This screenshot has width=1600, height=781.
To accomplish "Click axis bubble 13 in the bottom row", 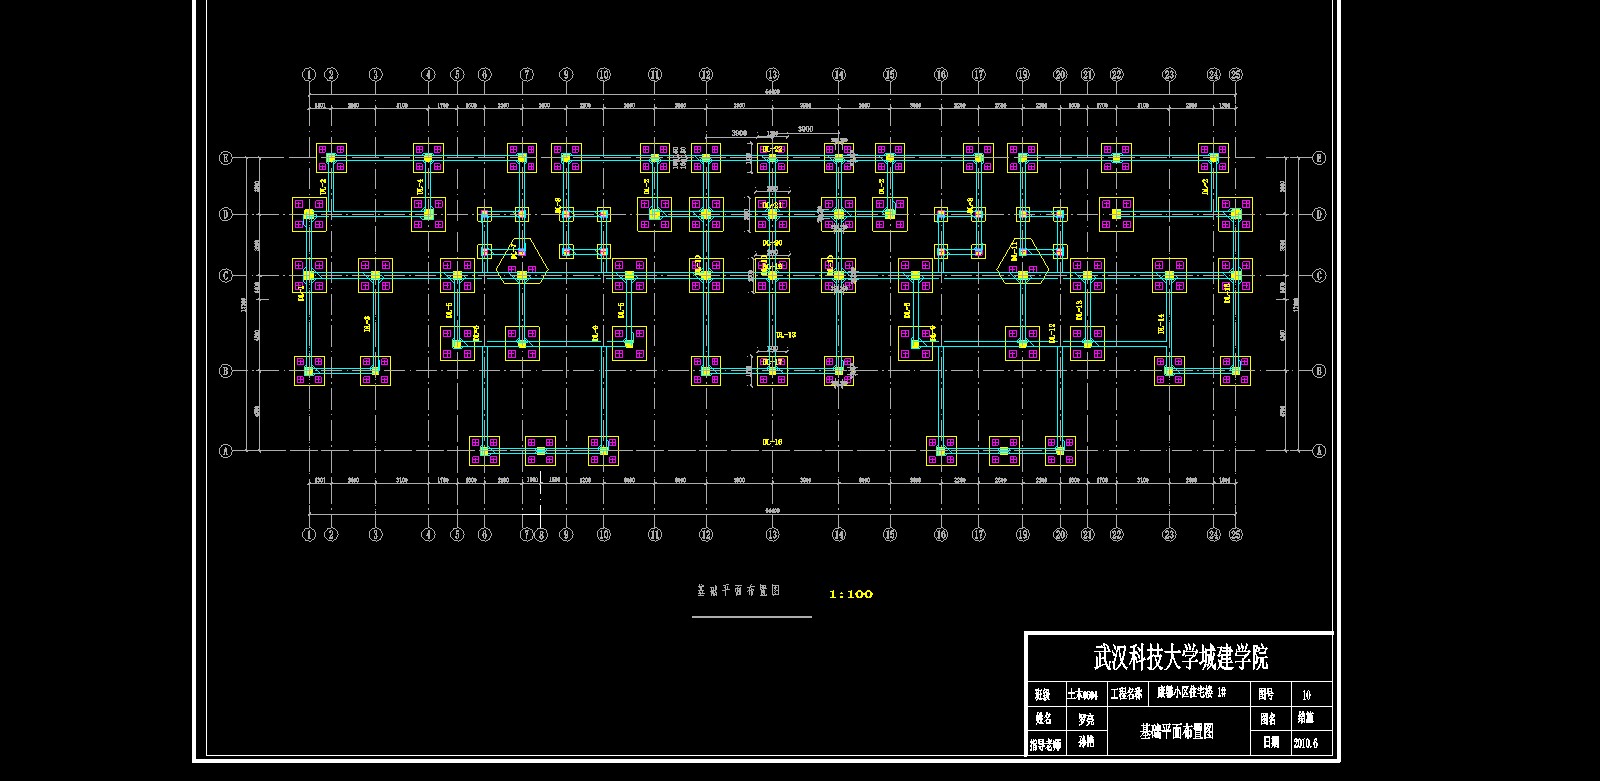I will point(772,535).
